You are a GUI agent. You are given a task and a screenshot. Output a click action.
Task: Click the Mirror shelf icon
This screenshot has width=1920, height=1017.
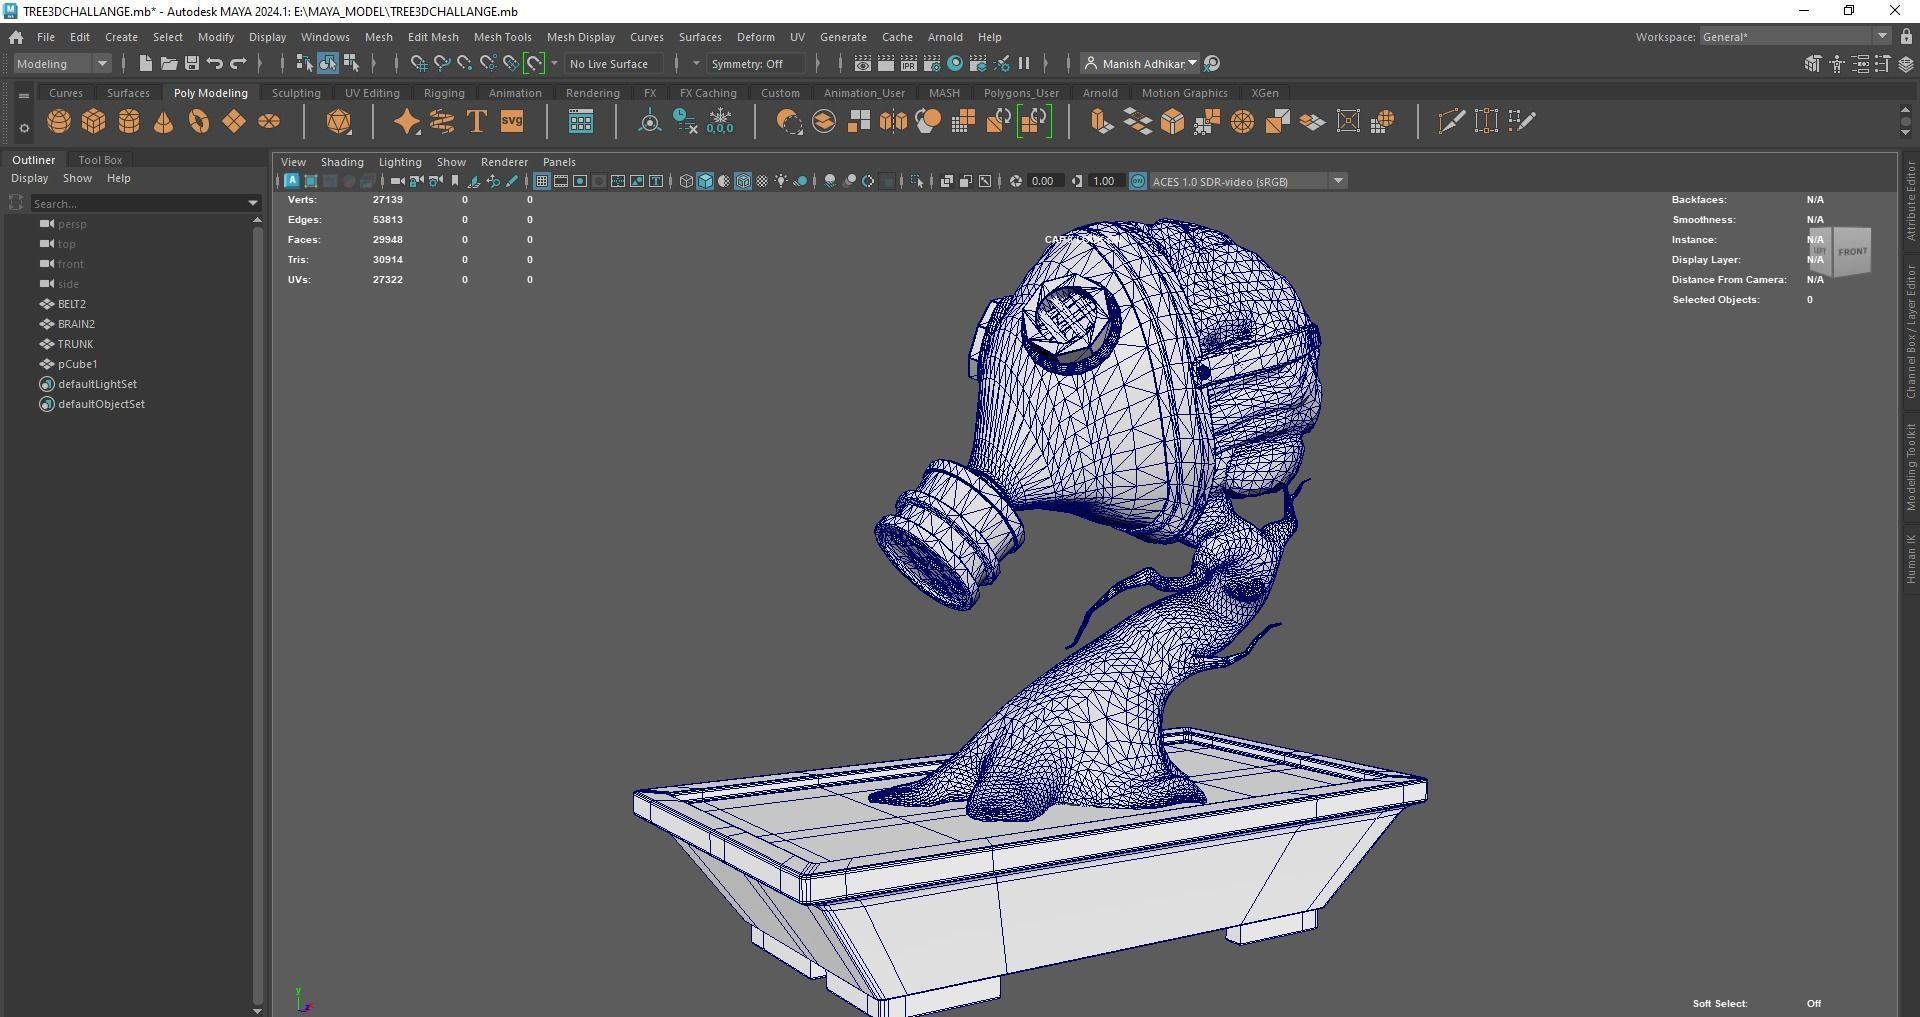(x=893, y=122)
